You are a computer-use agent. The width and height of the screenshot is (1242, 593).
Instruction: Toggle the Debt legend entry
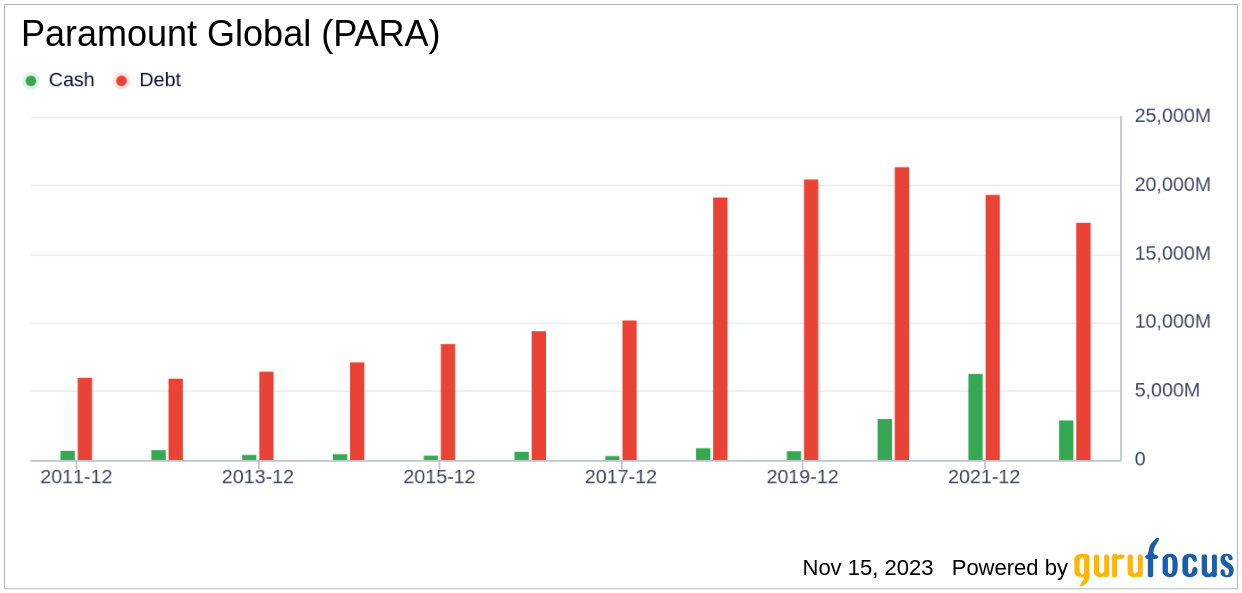[148, 80]
